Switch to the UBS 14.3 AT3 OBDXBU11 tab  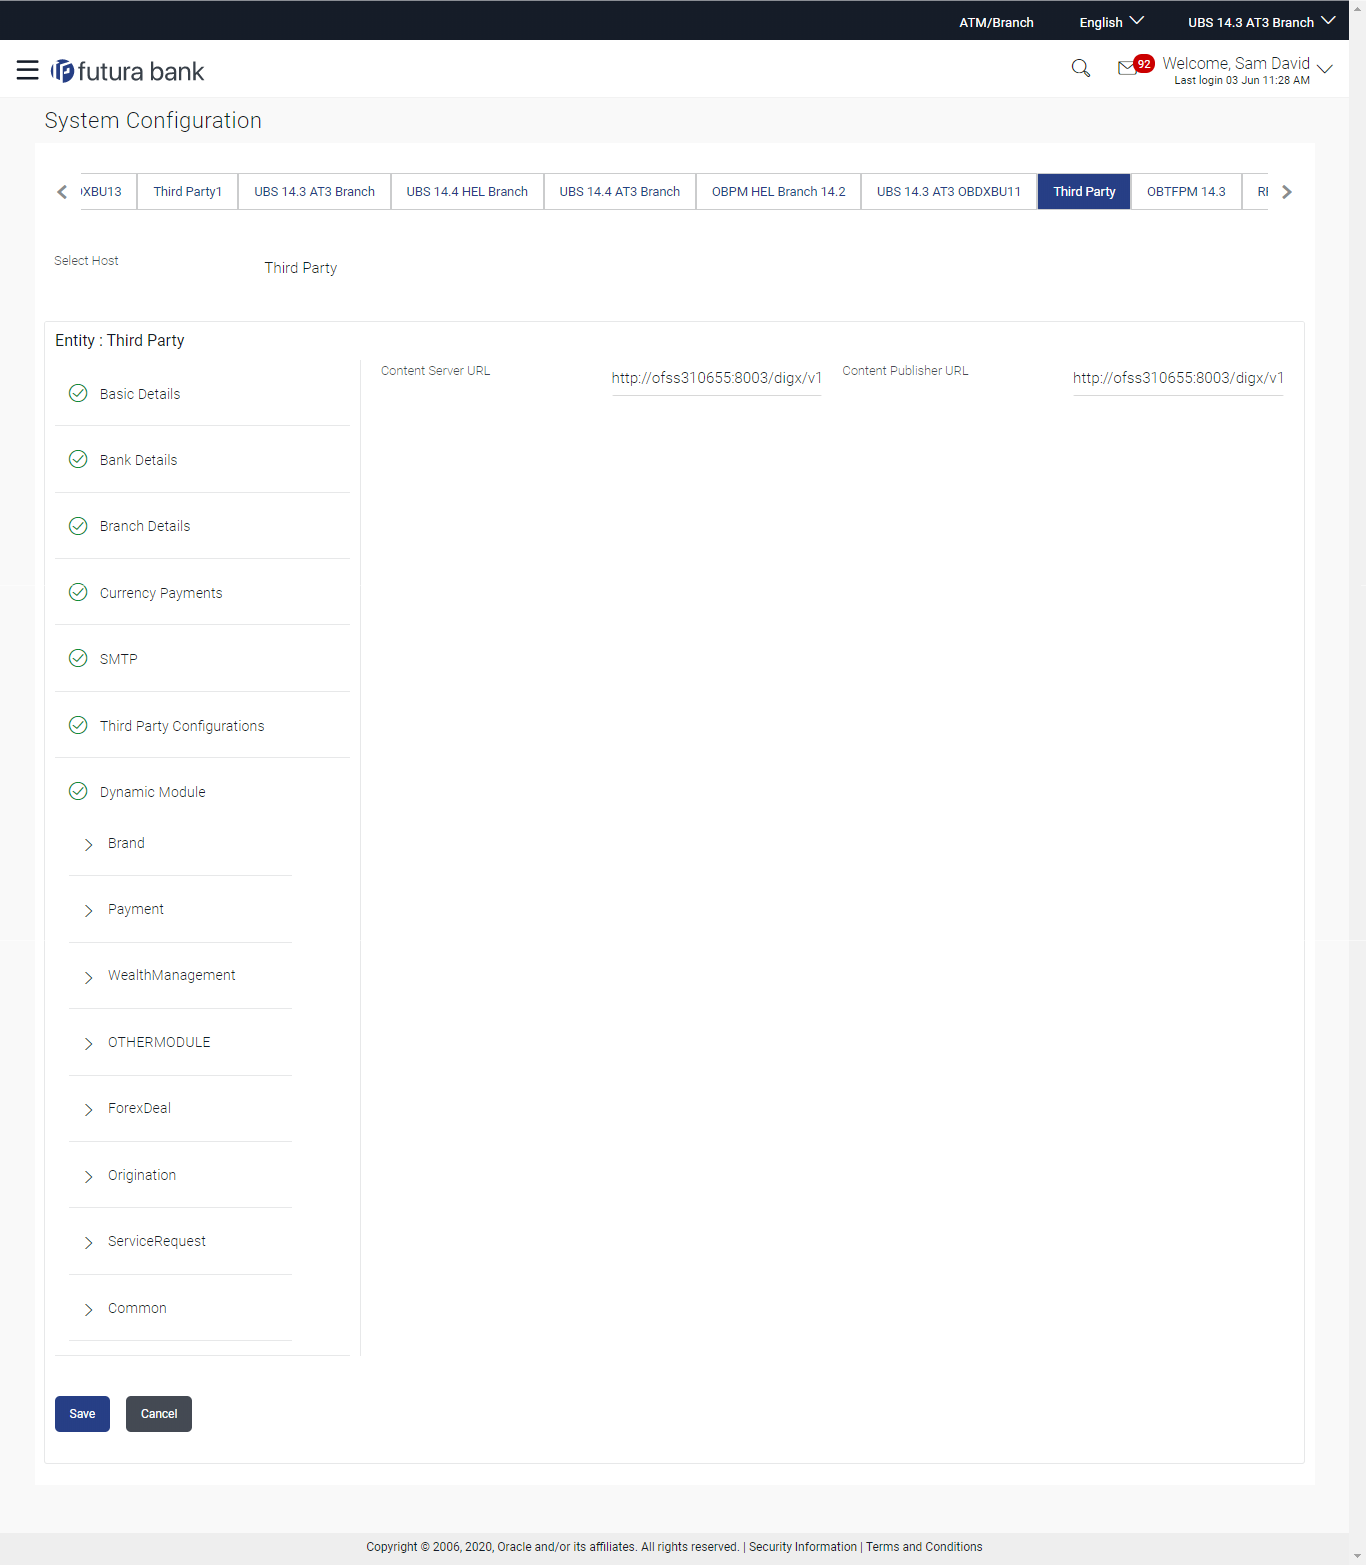coord(949,191)
